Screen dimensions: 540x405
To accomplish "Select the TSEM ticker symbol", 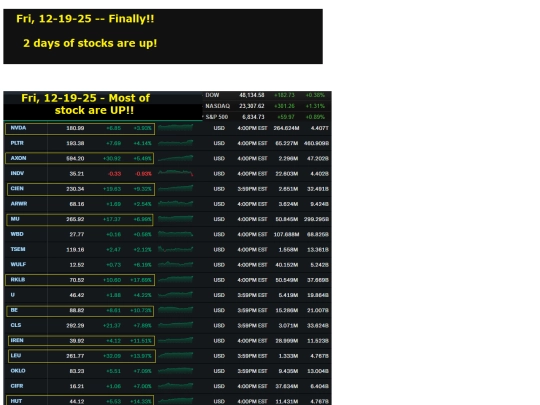I will 18,249.
